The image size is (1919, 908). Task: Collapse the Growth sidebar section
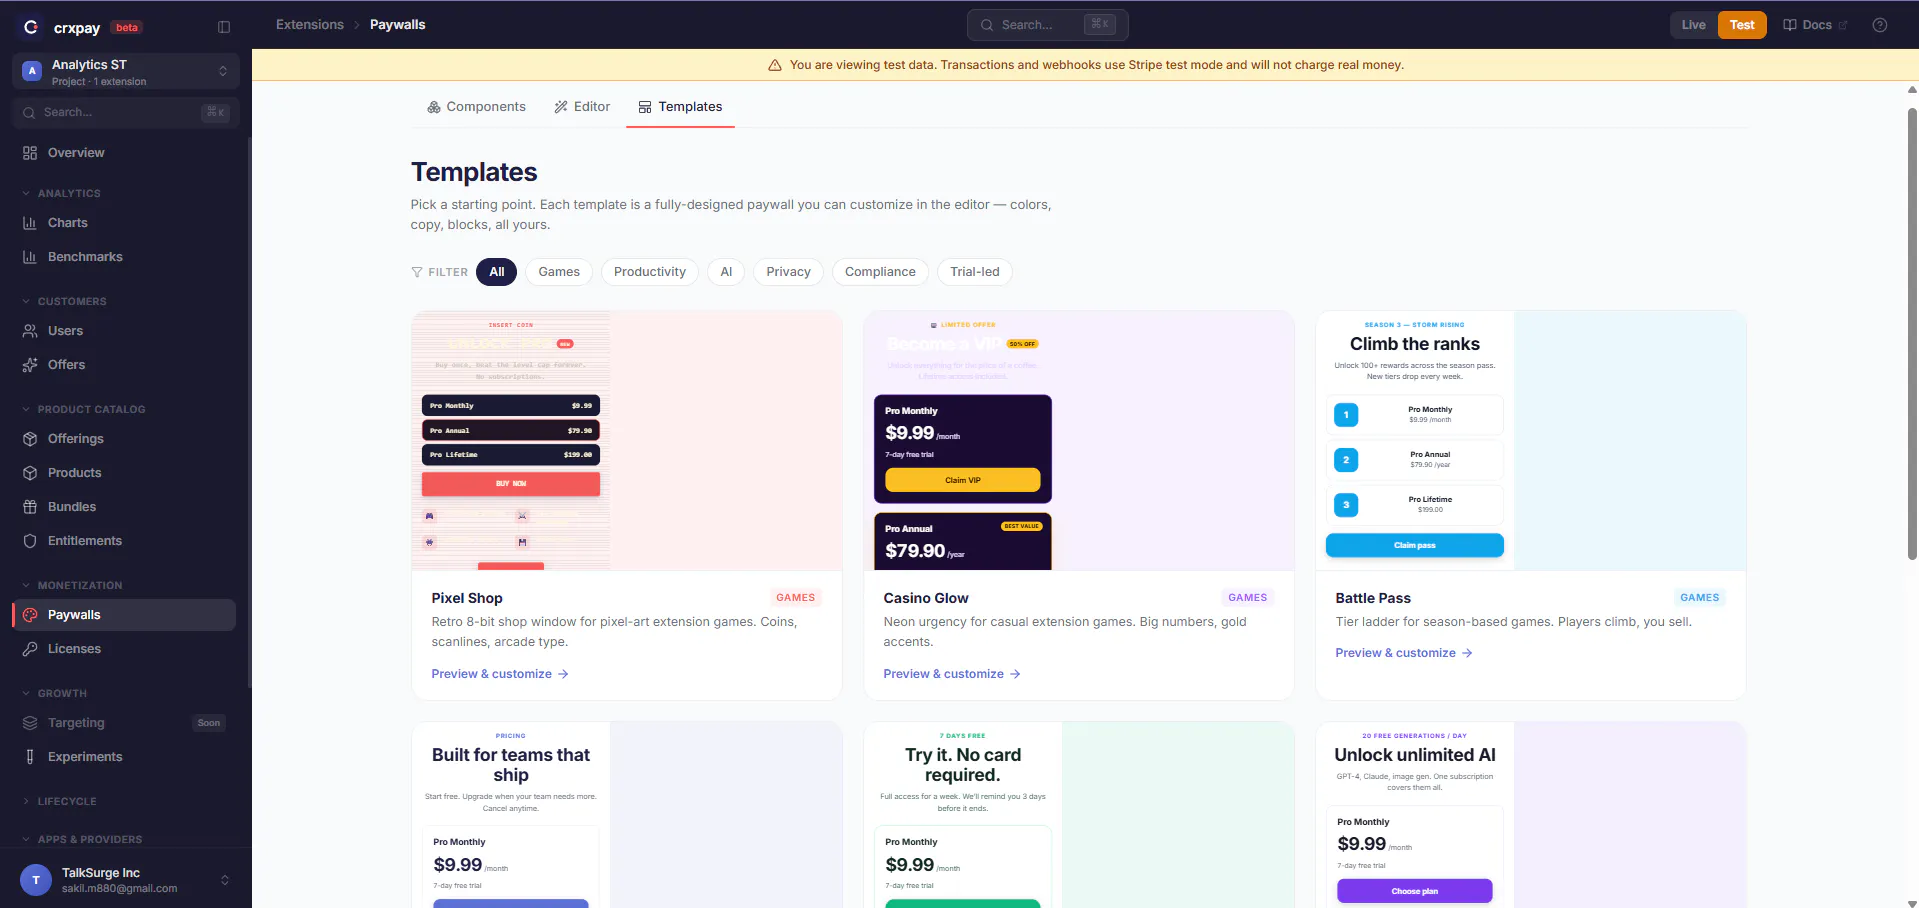(55, 693)
